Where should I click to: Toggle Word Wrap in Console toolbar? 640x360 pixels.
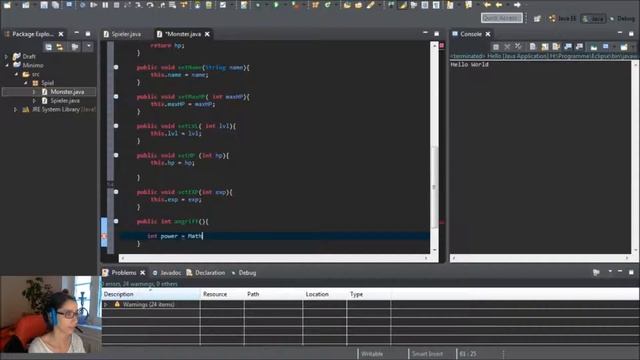556,47
